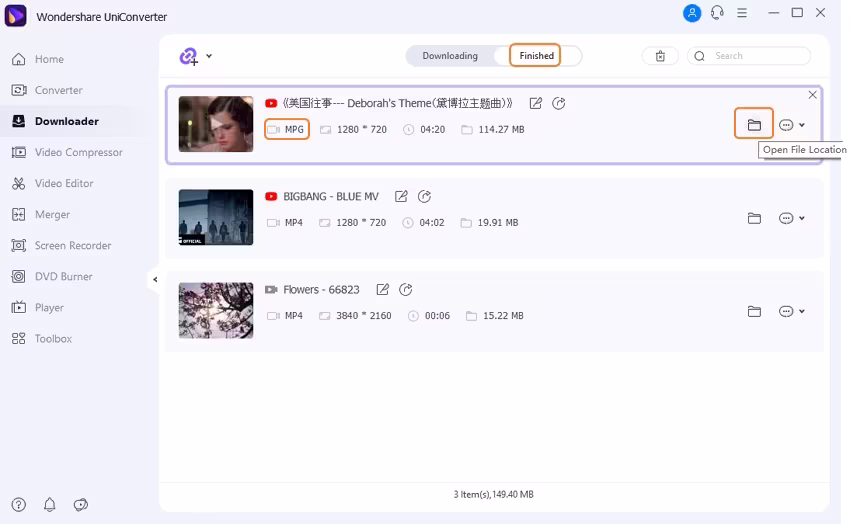Image resolution: width=850 pixels, height=524 pixels.
Task: Open the BIGBANG - BLUE MV thumbnail
Action: pos(216,217)
